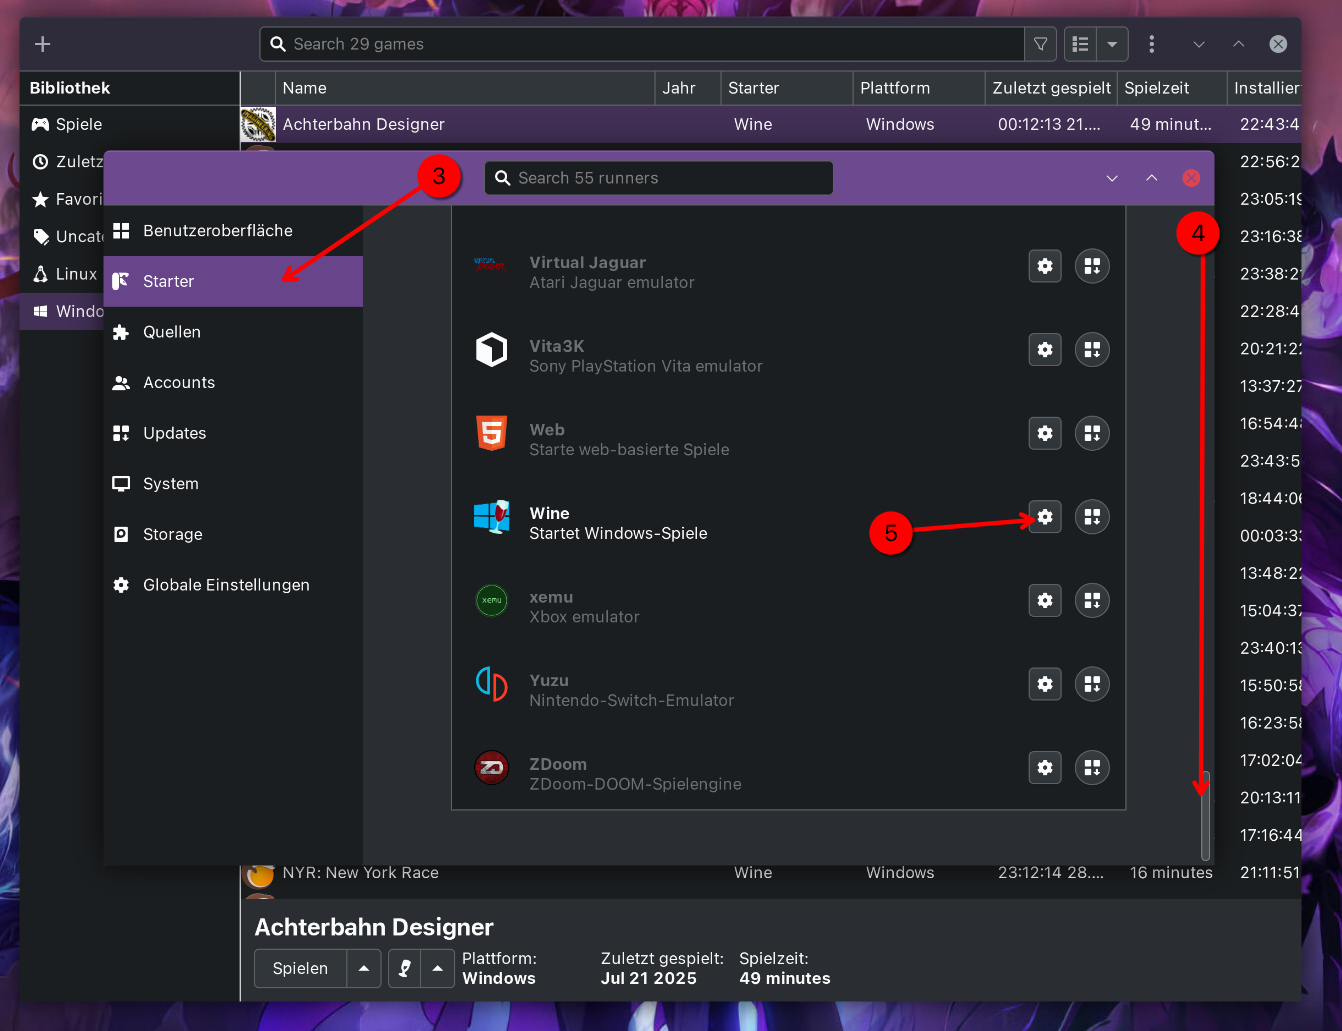This screenshot has width=1342, height=1031.
Task: Open Benutzeroberfläche settings tab
Action: coord(233,231)
